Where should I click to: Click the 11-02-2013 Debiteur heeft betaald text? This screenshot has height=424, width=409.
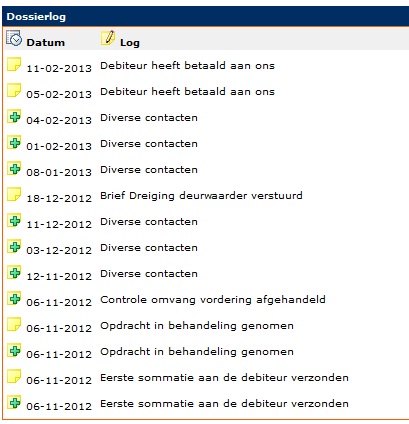point(187,65)
